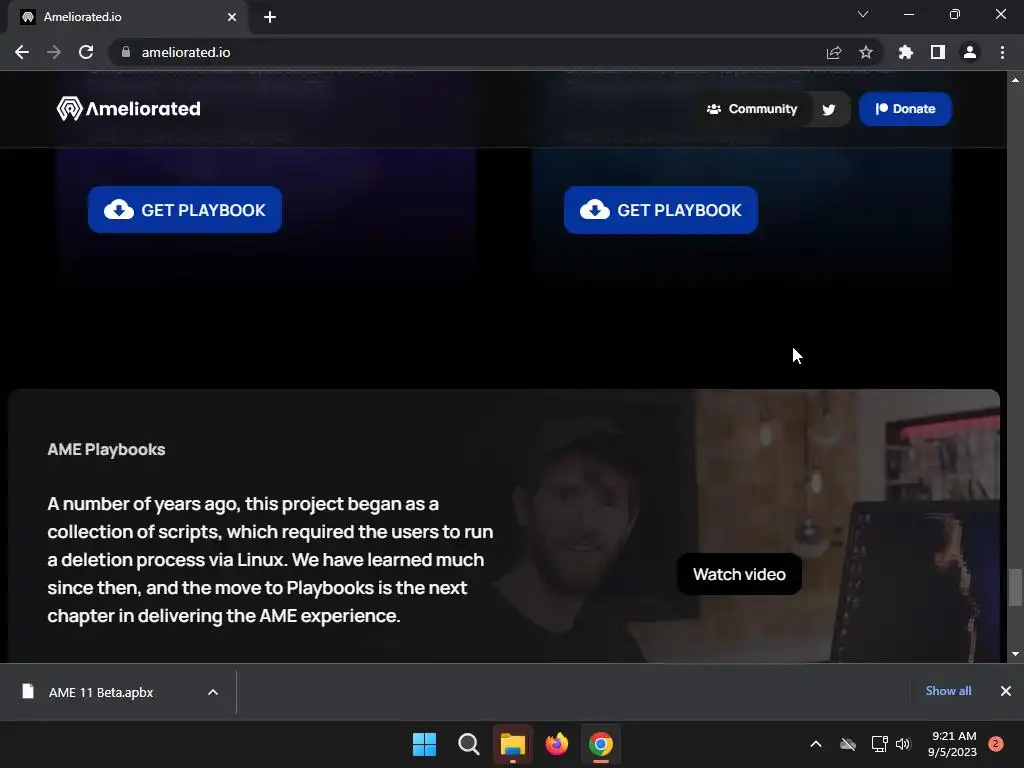Close the downloads bar

(x=1006, y=691)
